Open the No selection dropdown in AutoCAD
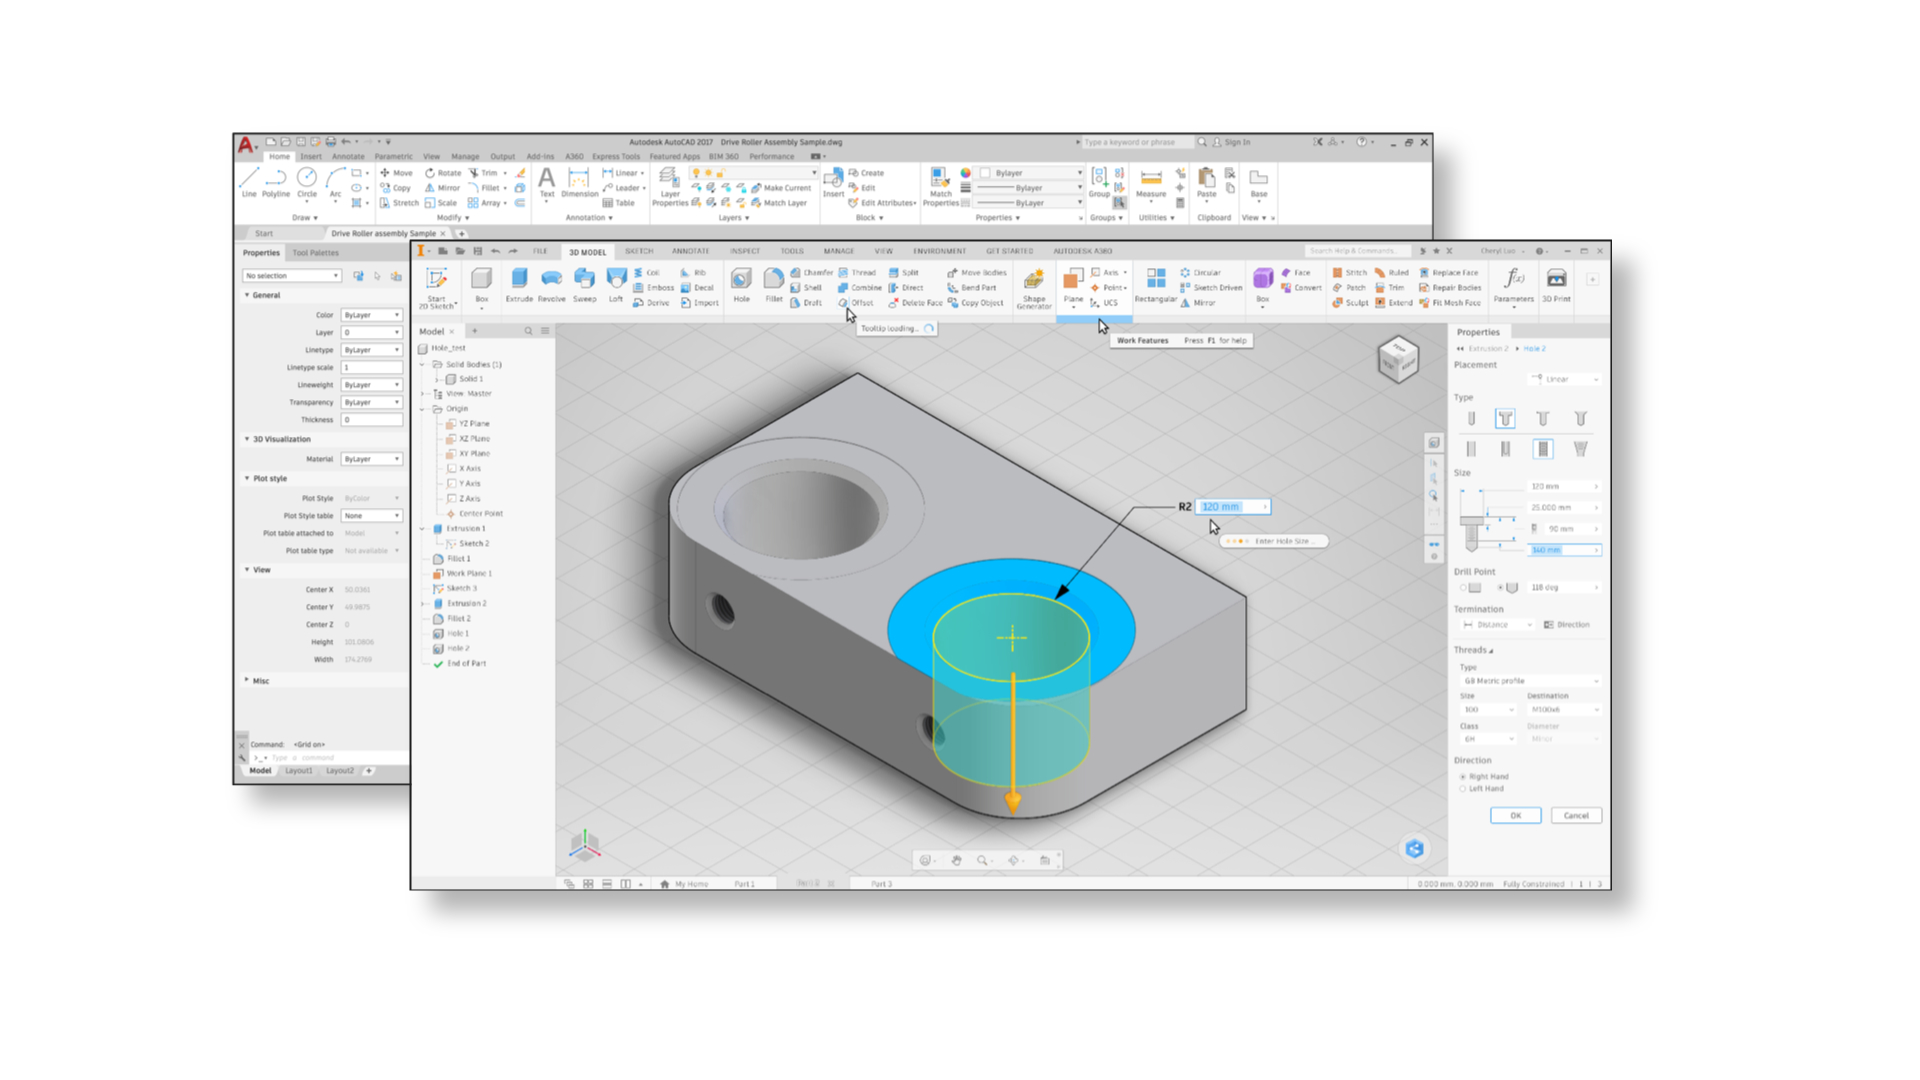This screenshot has height=1080, width=1920. (x=292, y=276)
